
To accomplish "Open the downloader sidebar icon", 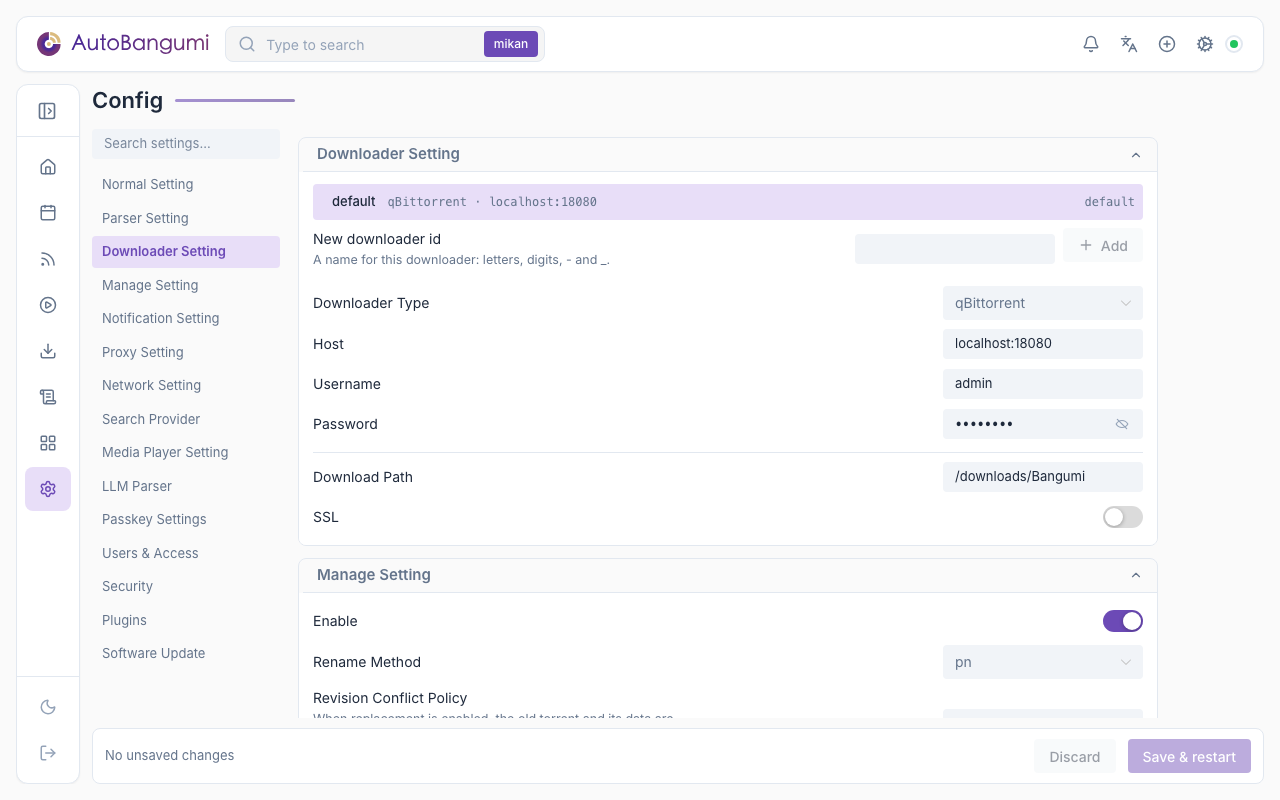I will click(x=48, y=351).
